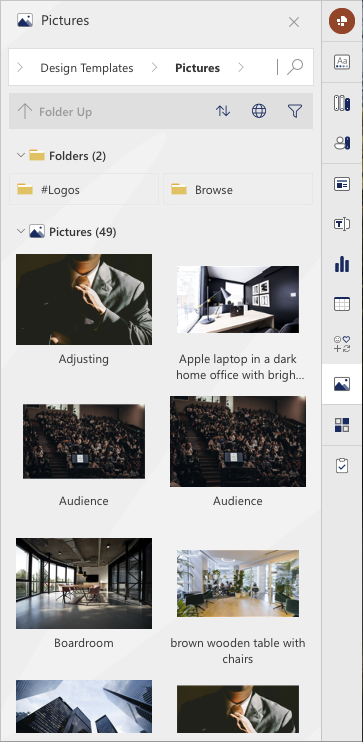Click the first breadcrumb chevron before Design Templates

pos(20,68)
